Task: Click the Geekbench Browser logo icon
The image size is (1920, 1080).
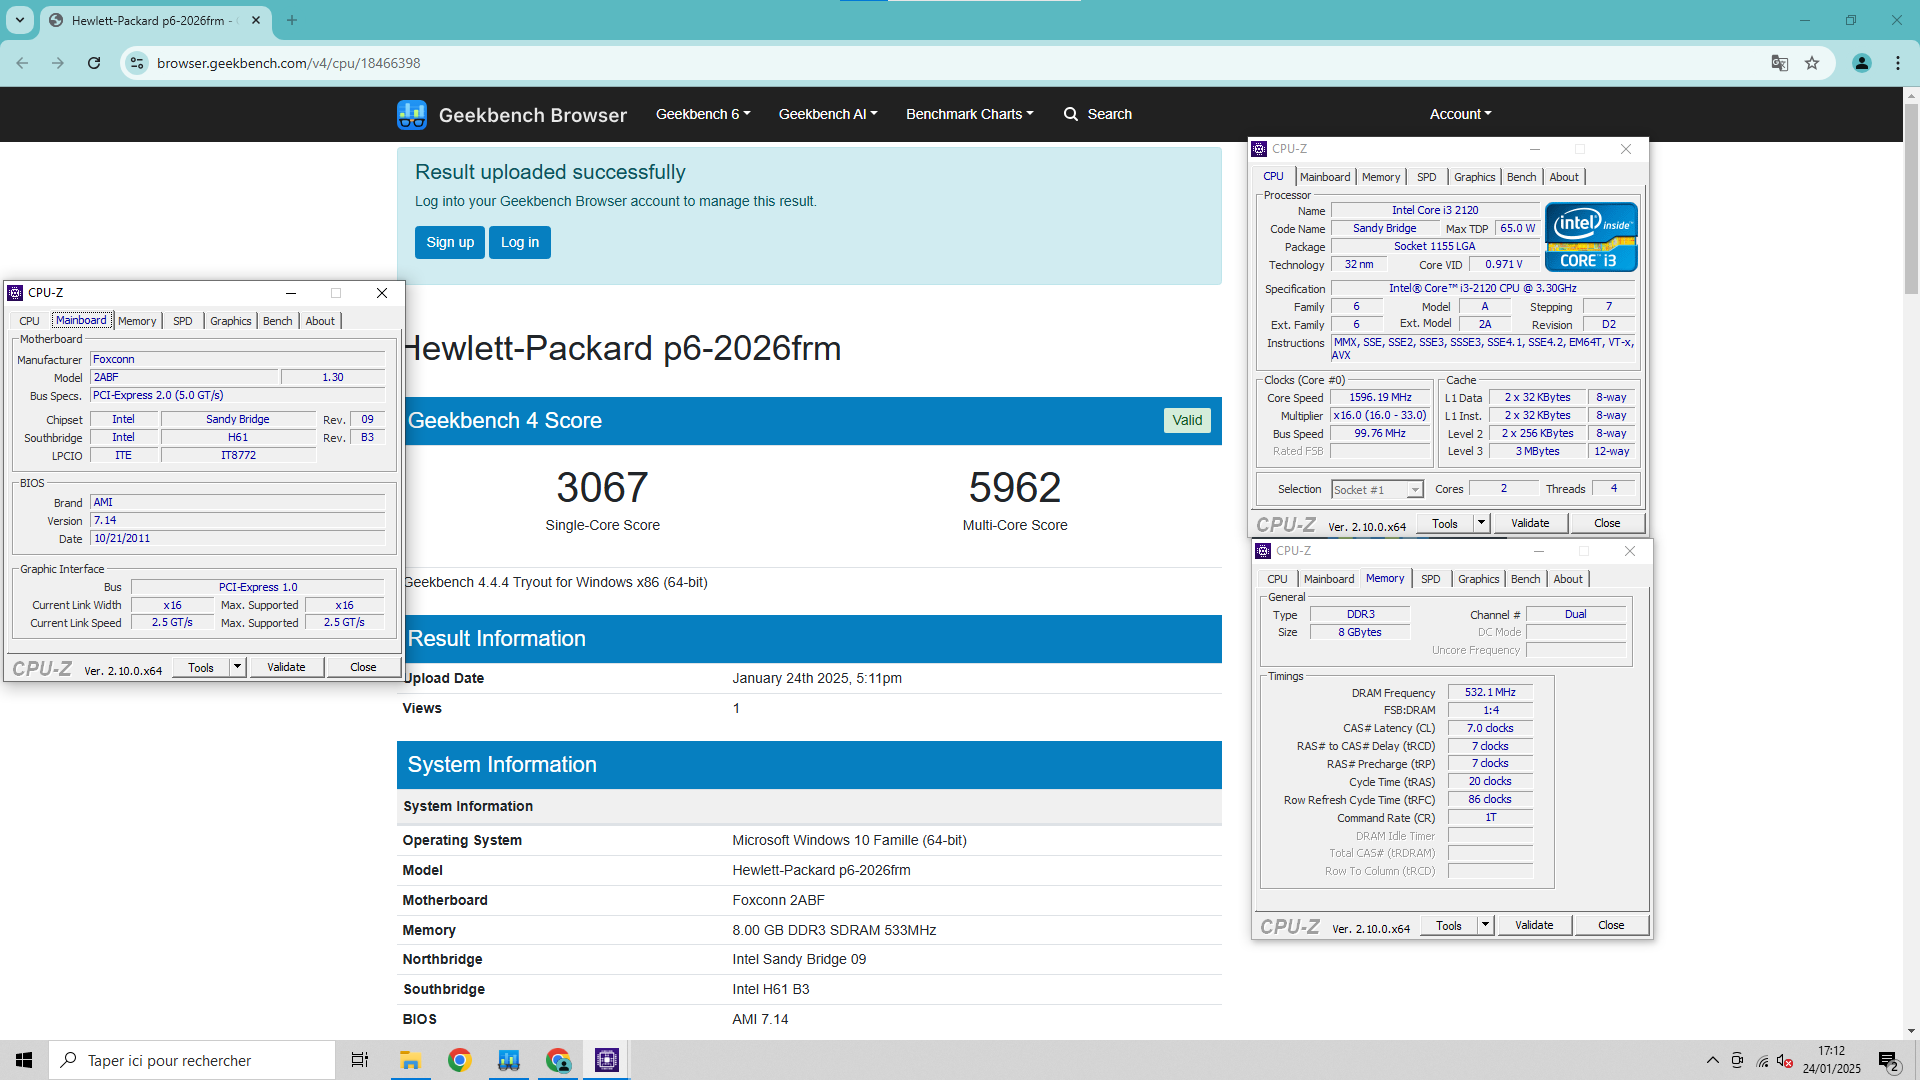Action: click(411, 114)
